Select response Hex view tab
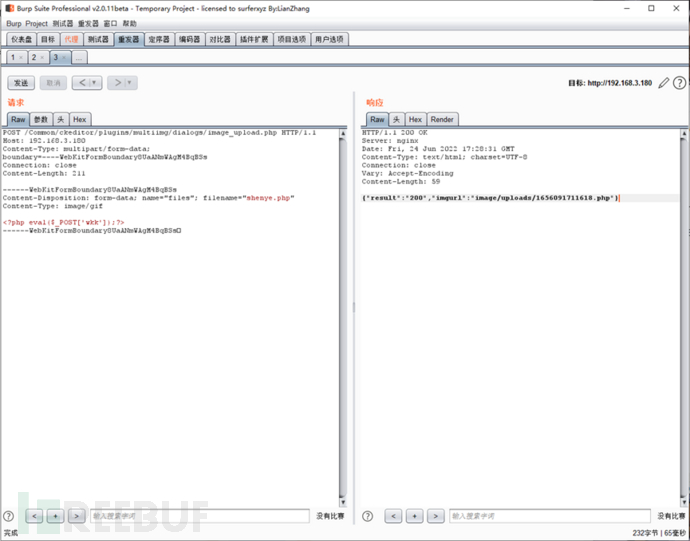690x541 pixels. click(x=415, y=119)
